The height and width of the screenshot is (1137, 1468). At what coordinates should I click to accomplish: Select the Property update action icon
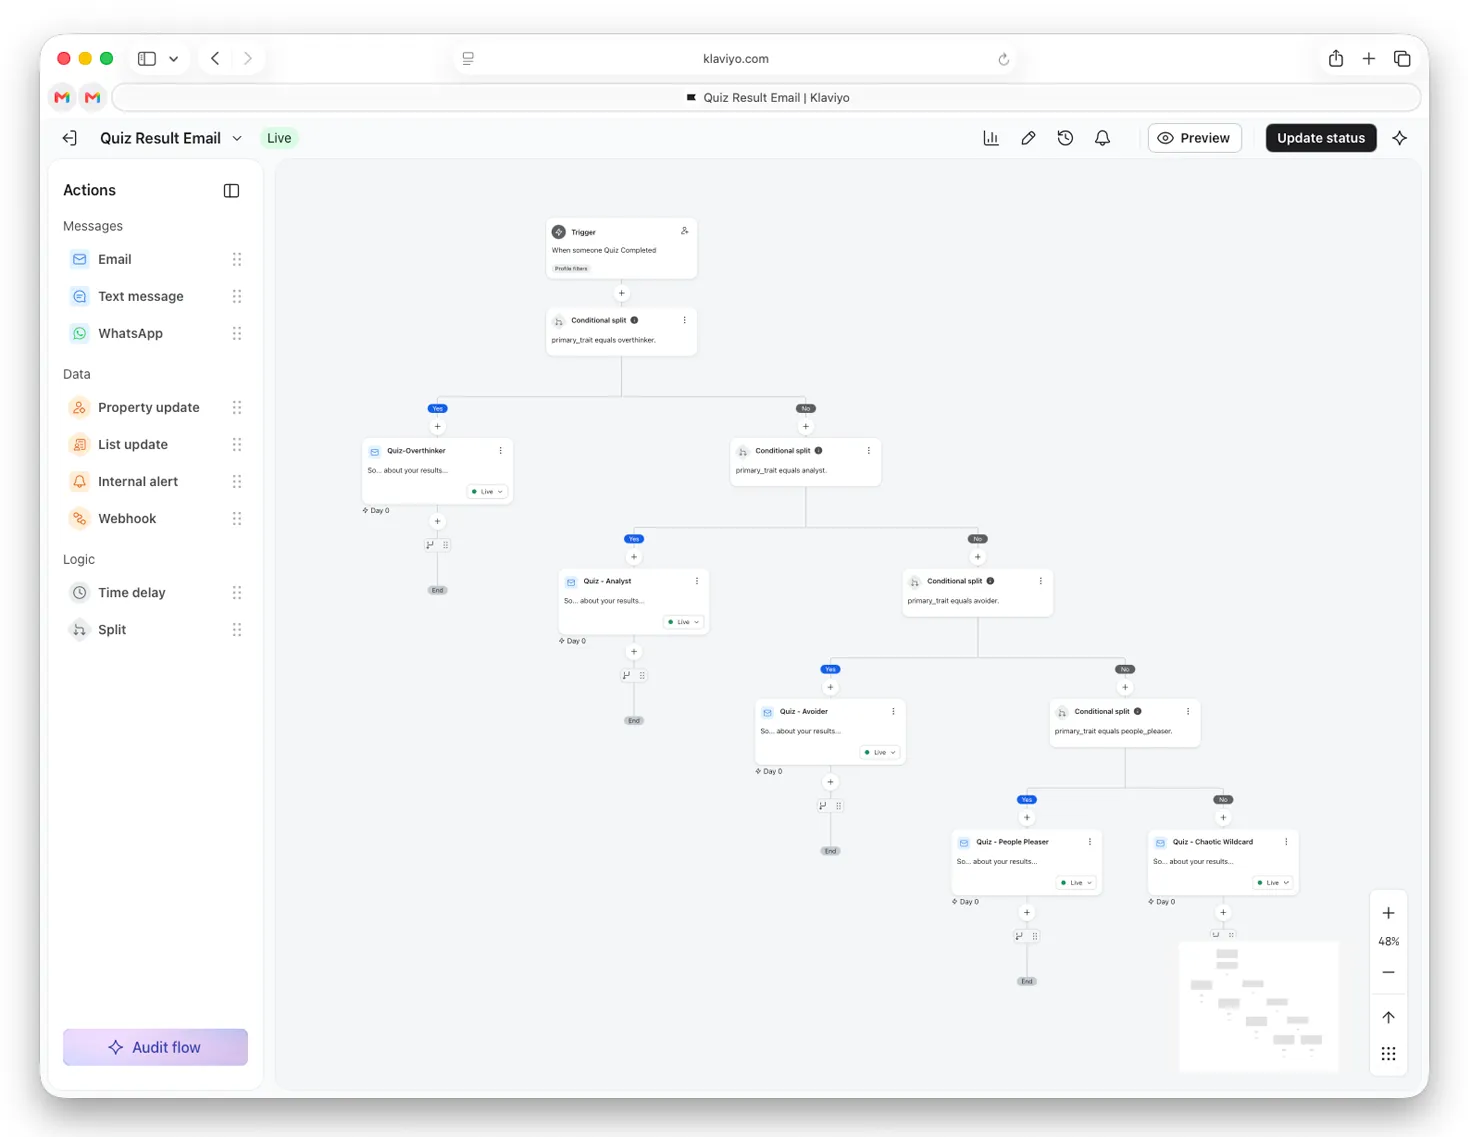tap(79, 407)
